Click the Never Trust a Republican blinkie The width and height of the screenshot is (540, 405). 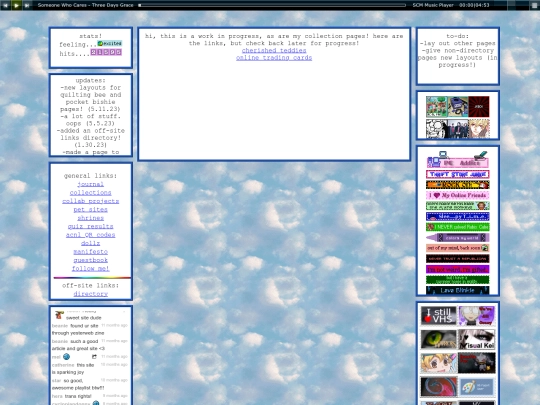(x=458, y=259)
